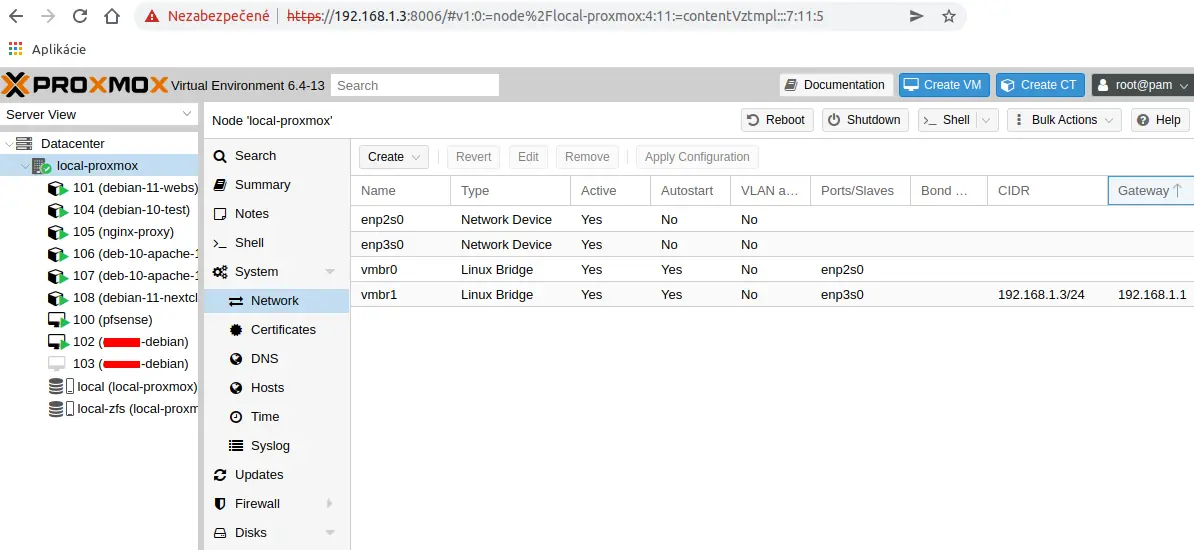This screenshot has height=550, width=1194.
Task: Open the node Shell menu item
Action: pyautogui.click(x=276, y=243)
